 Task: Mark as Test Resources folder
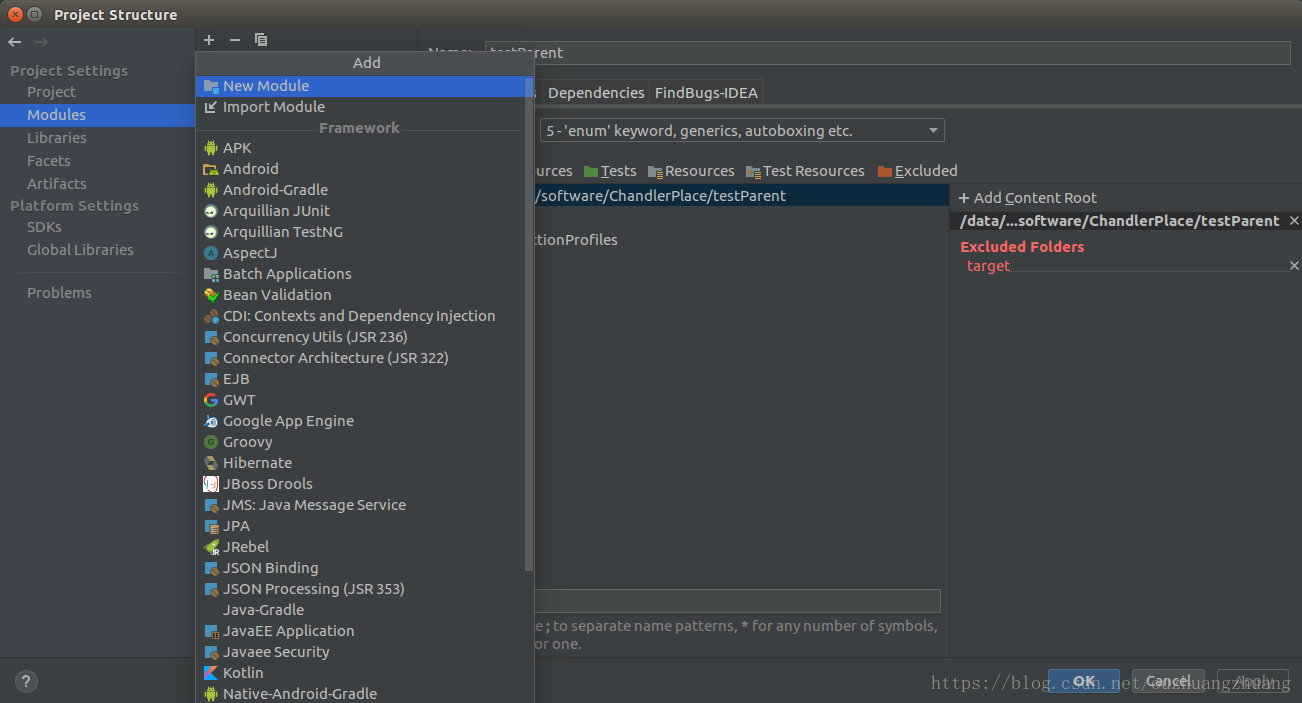[805, 171]
